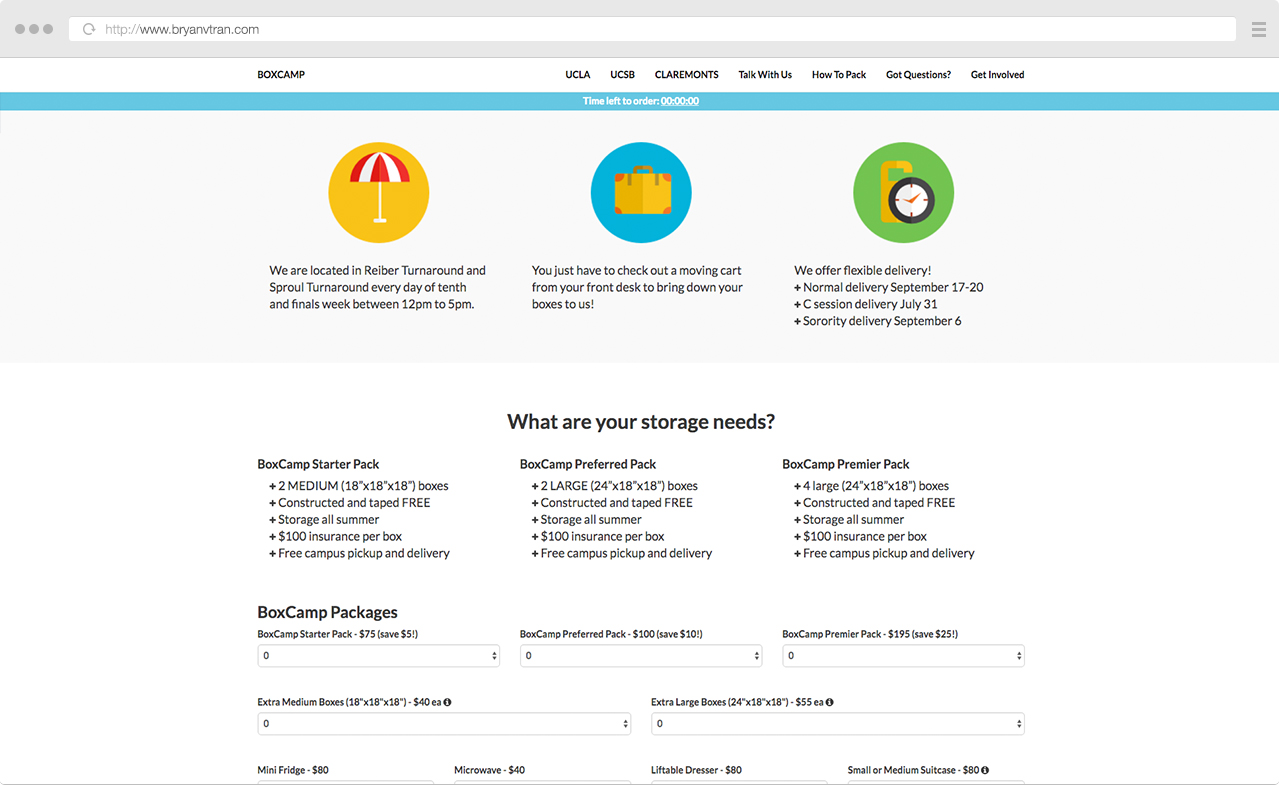Open the Extra Large Boxes quantity dropdown

coord(838,723)
